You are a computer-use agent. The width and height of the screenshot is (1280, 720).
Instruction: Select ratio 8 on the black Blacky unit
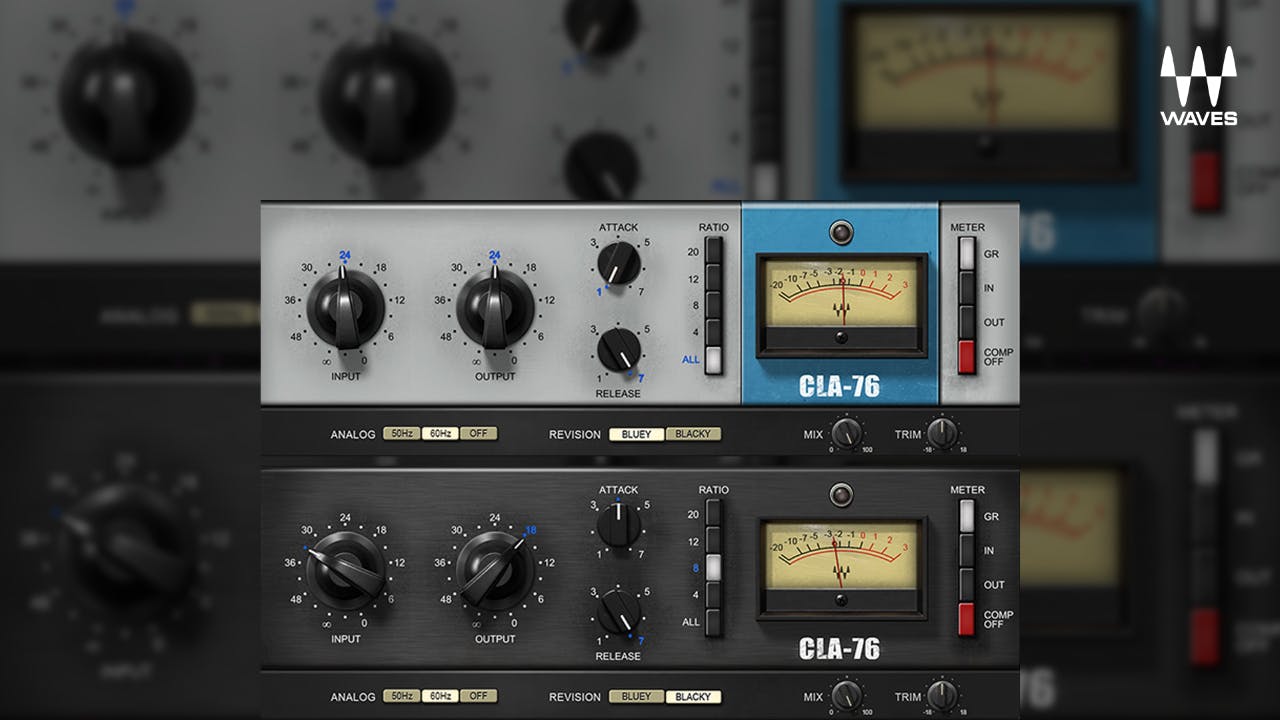click(713, 567)
